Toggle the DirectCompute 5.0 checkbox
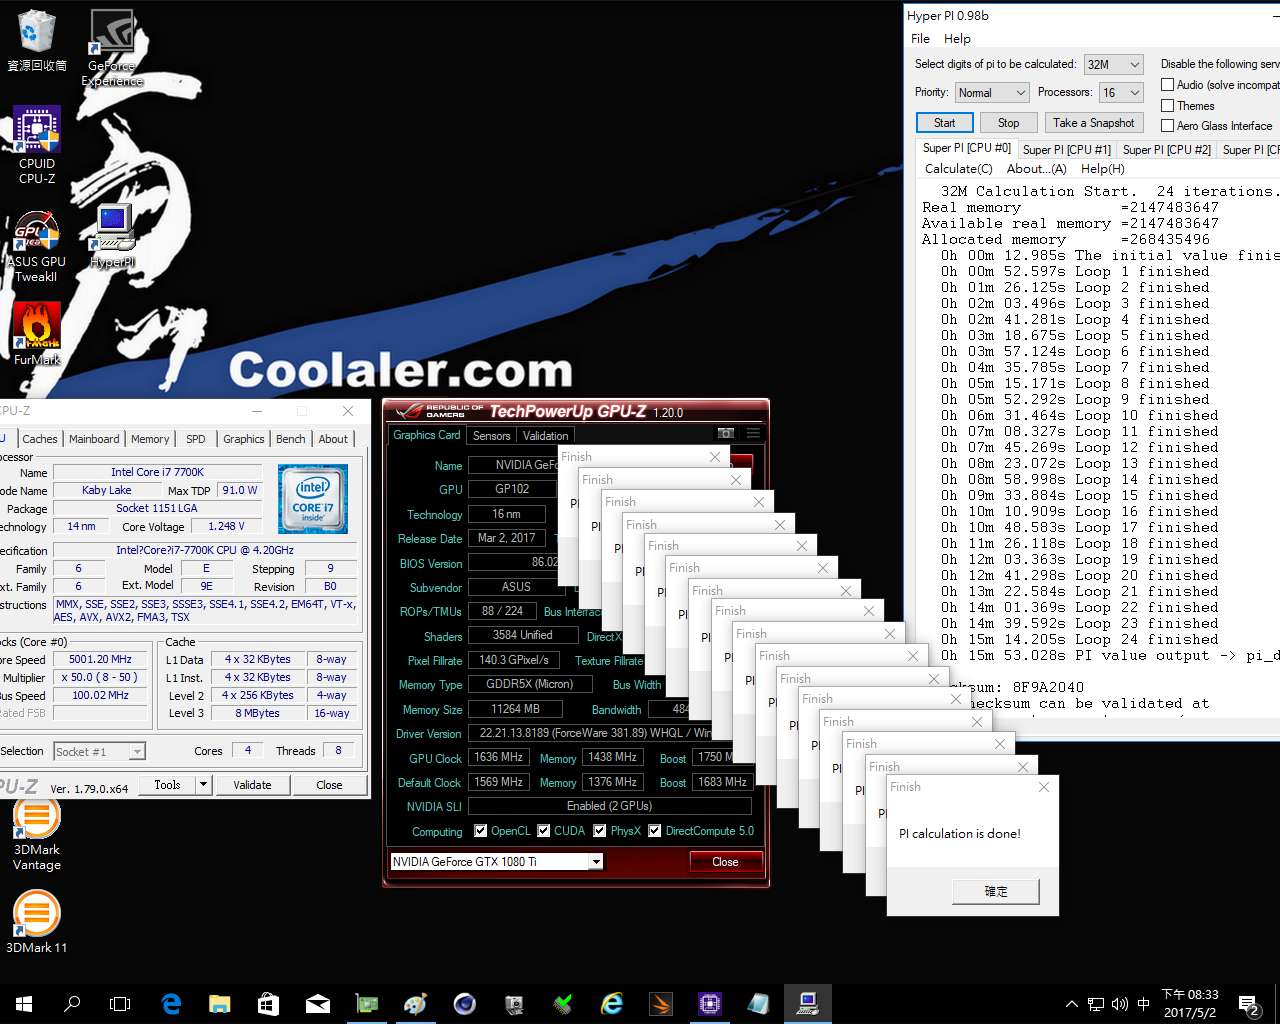This screenshot has height=1024, width=1280. coord(655,830)
